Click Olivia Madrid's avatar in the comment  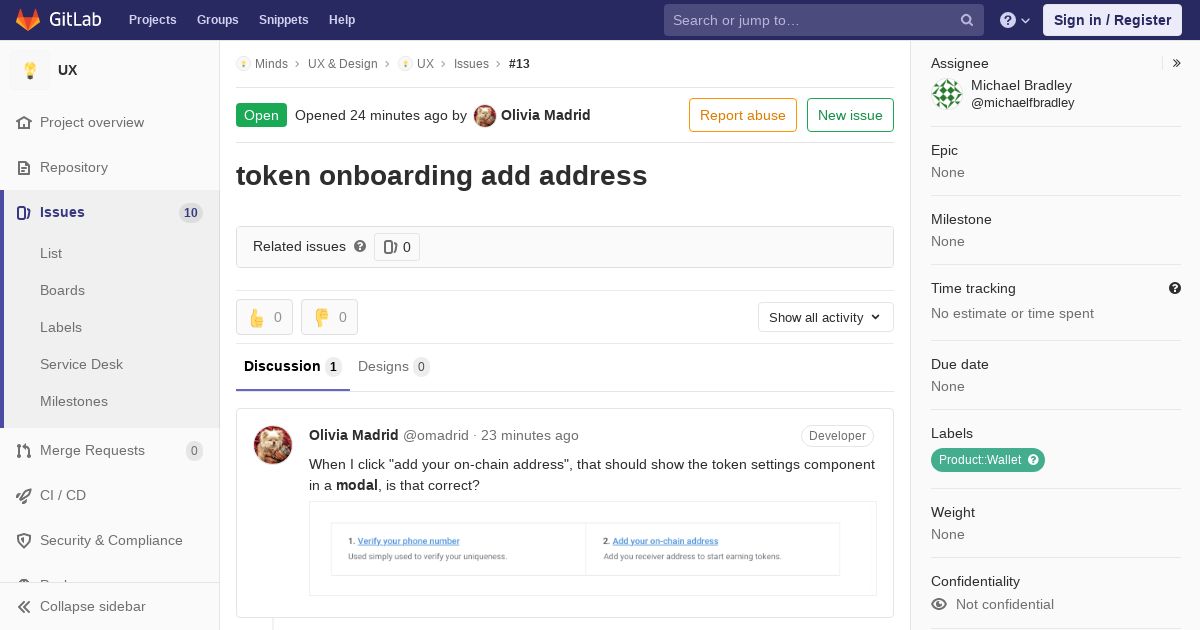point(273,445)
